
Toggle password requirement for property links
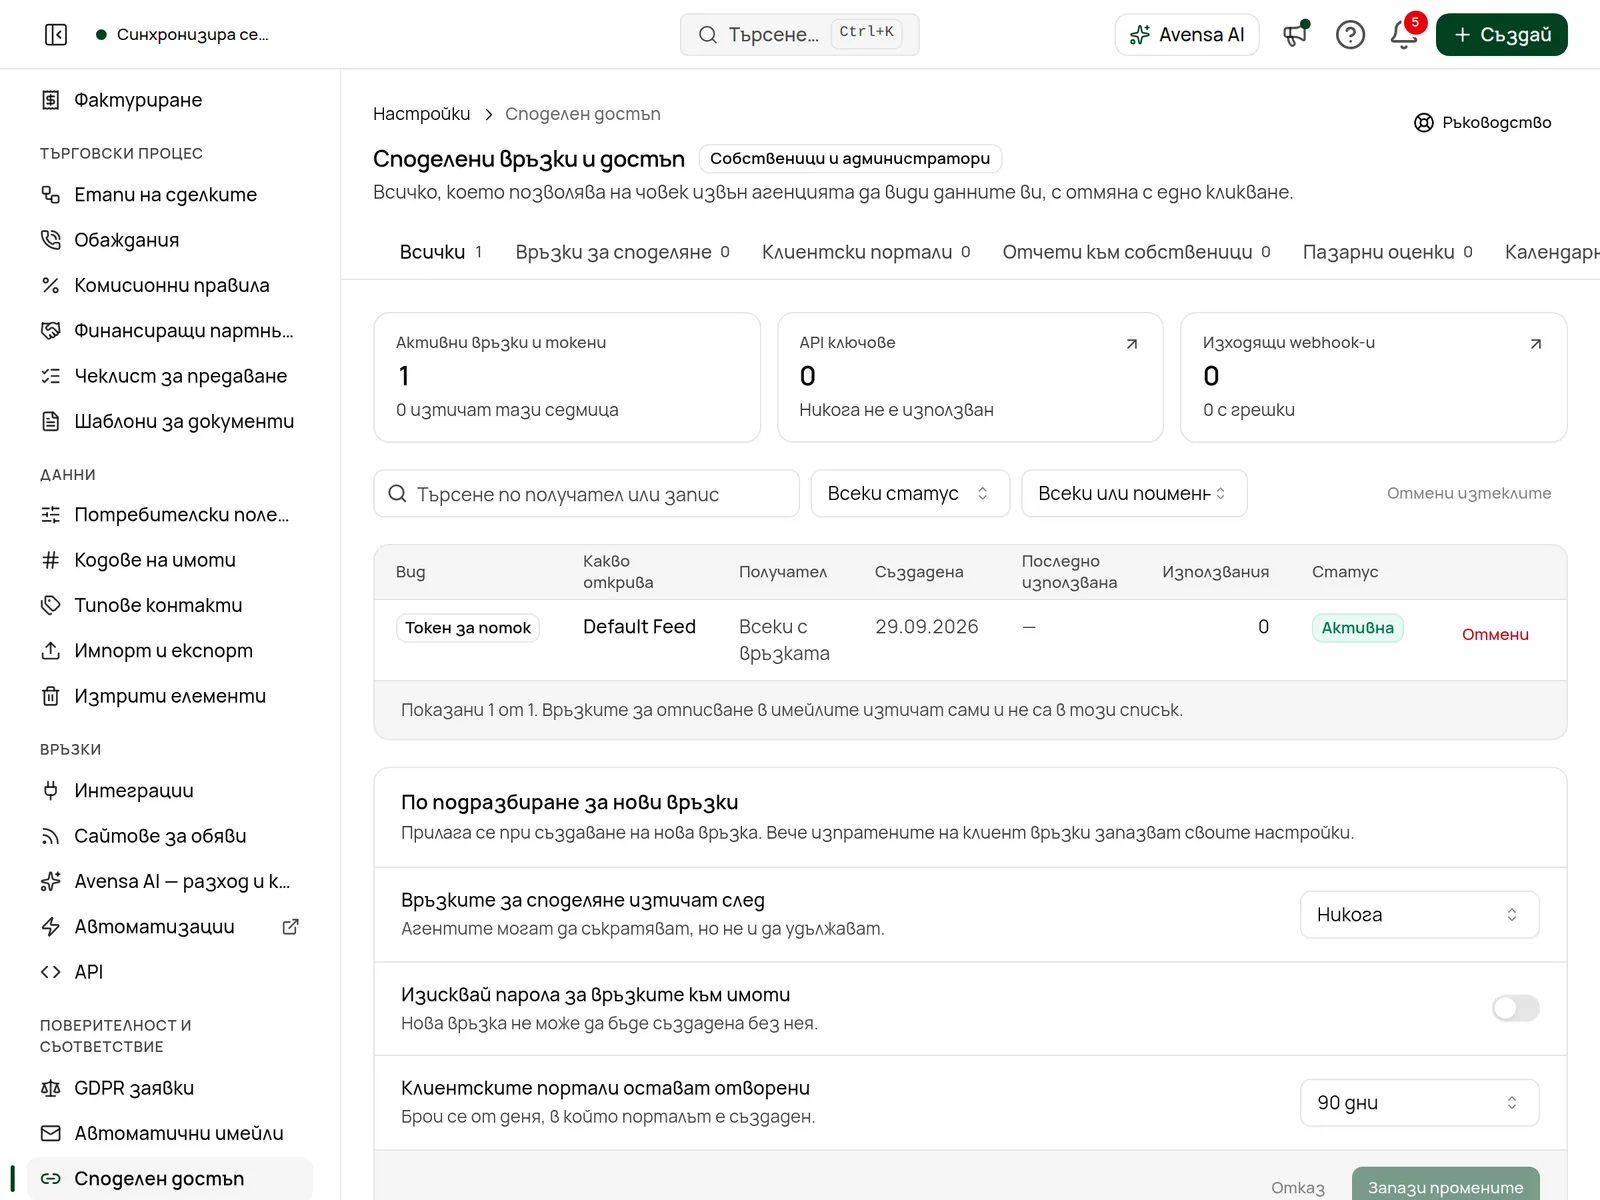(1515, 1008)
